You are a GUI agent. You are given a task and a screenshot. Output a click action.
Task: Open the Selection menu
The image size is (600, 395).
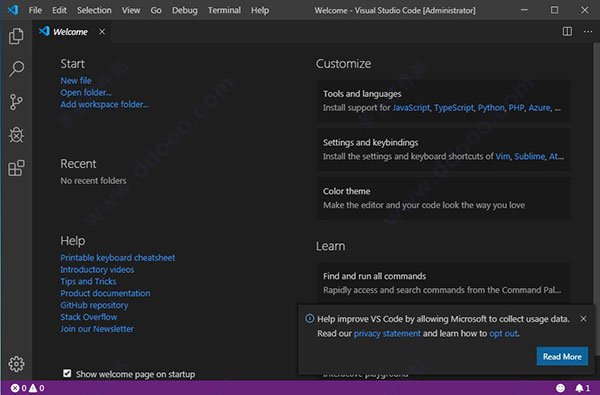pyautogui.click(x=94, y=10)
